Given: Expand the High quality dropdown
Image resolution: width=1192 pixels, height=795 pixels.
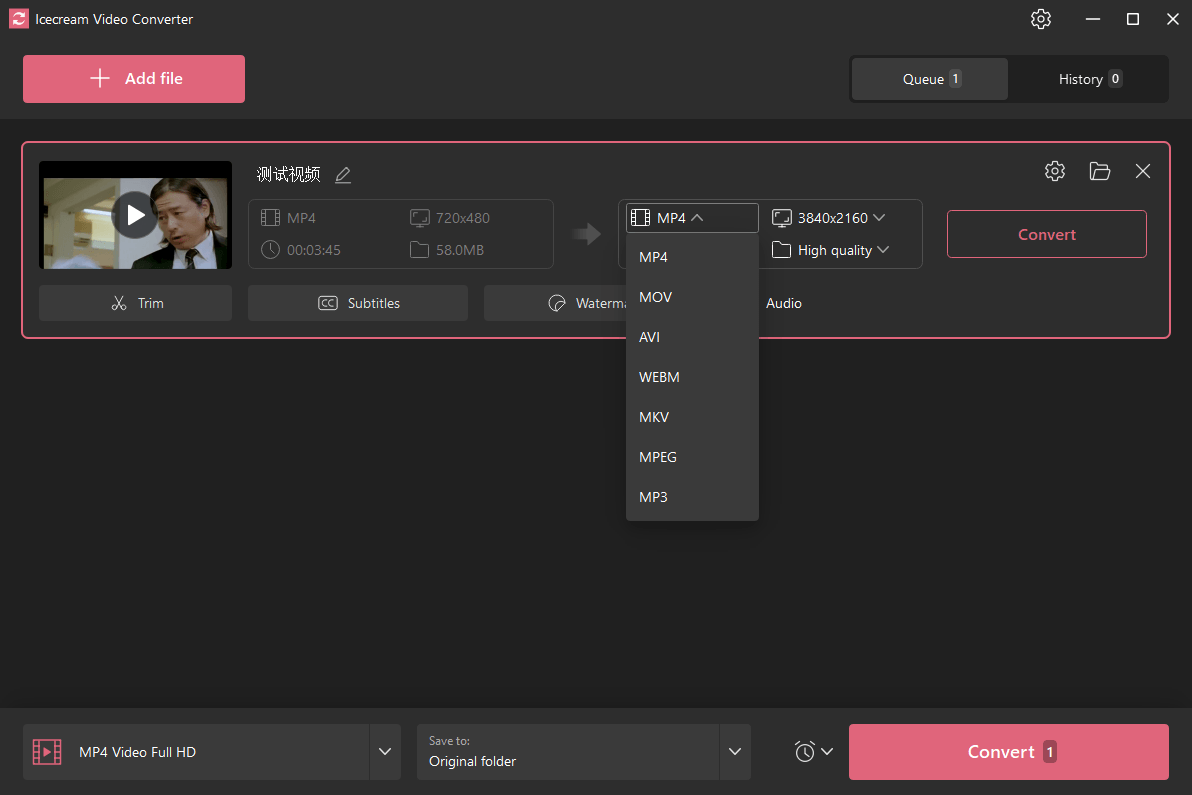Looking at the screenshot, I should pyautogui.click(x=831, y=250).
